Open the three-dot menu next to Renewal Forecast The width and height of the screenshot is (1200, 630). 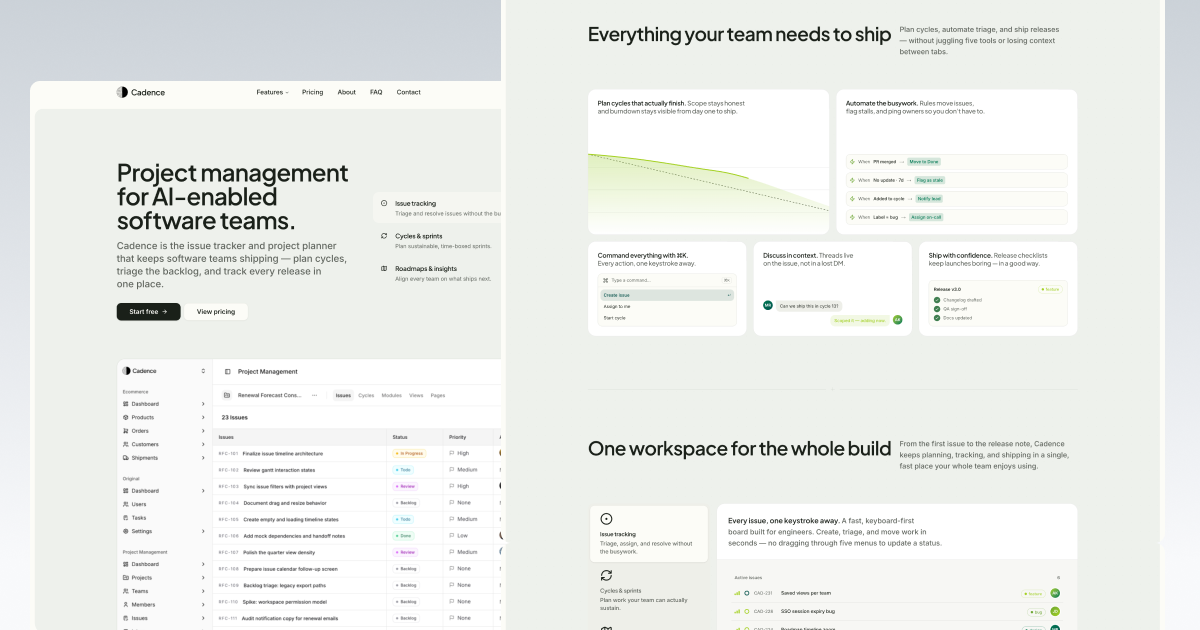coord(314,395)
